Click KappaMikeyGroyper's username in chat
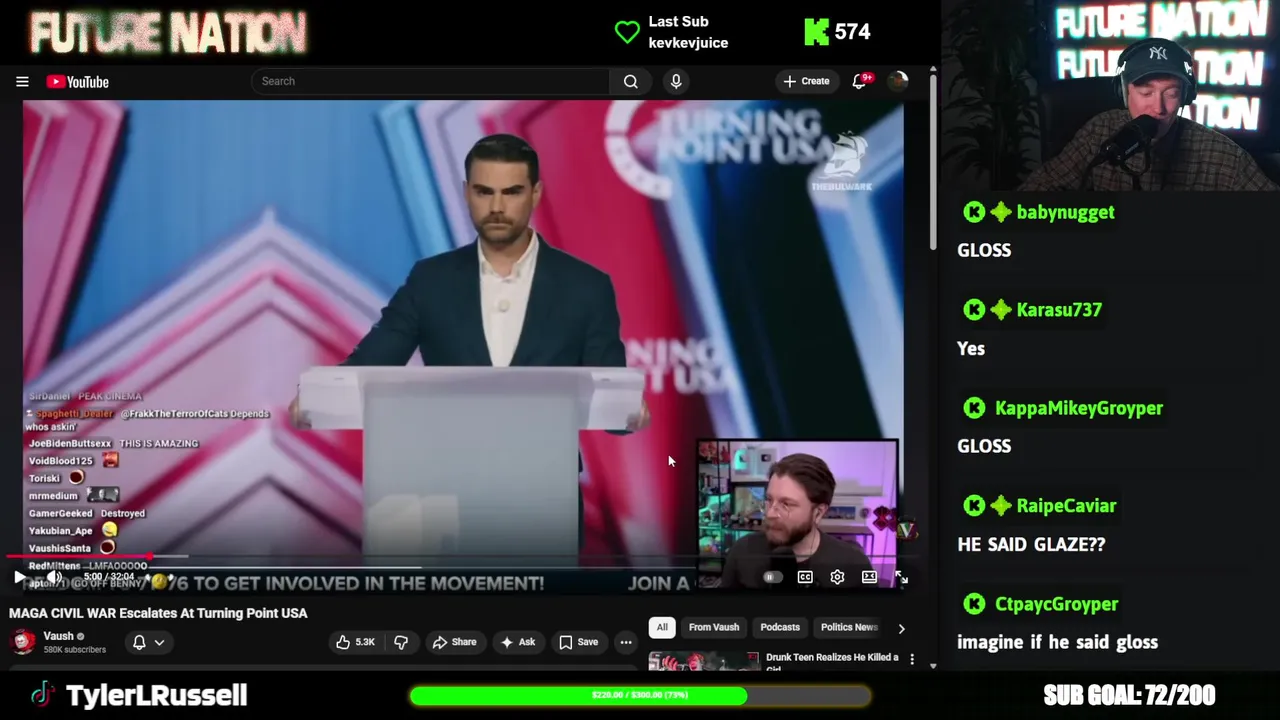The image size is (1280, 720). tap(1079, 408)
